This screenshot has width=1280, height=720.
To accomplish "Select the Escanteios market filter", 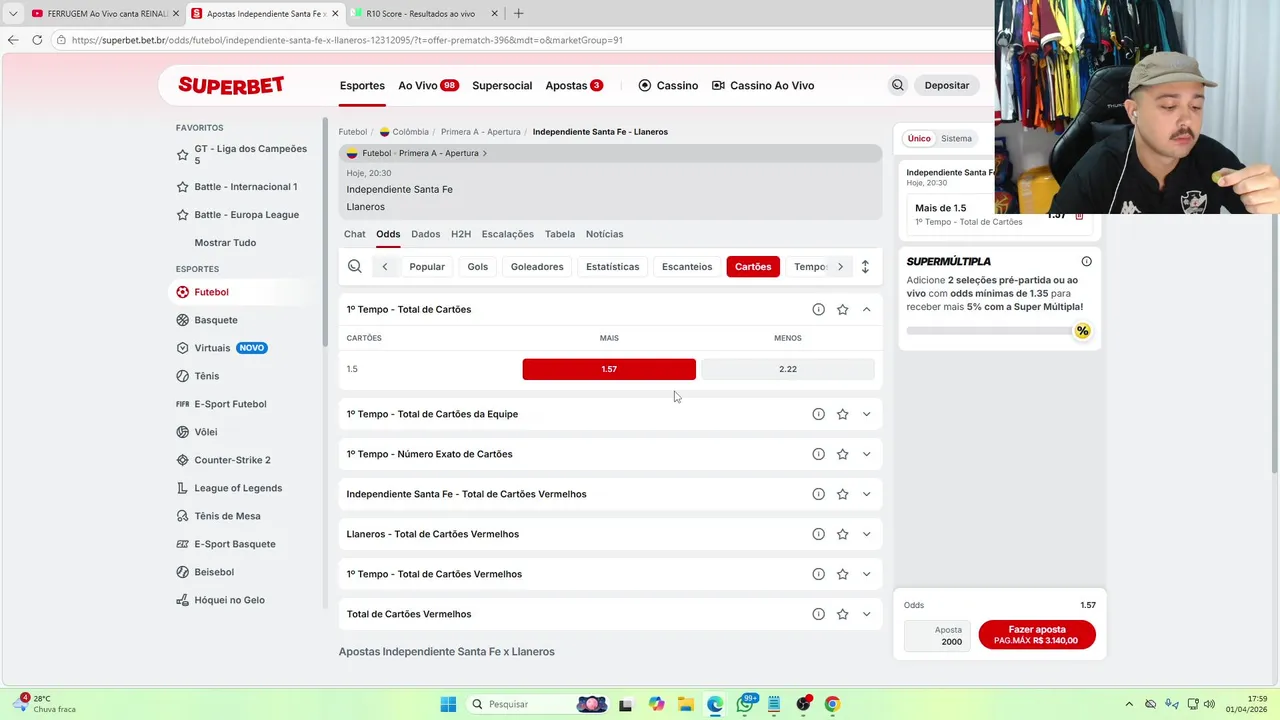I will click(687, 267).
